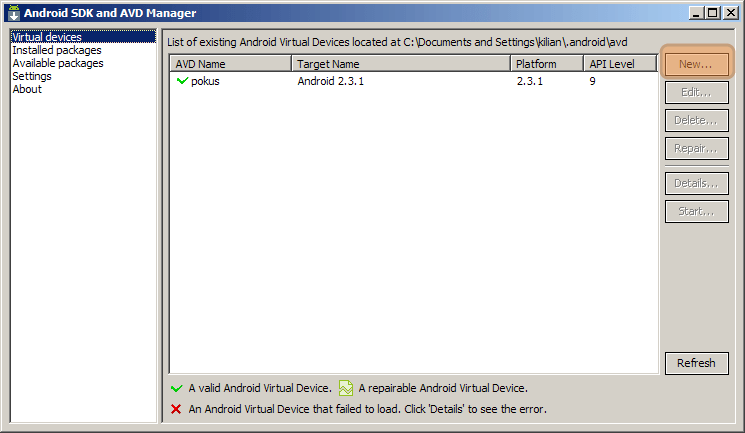Click the green checkmark beside pokus
745x433 pixels.
(182, 81)
